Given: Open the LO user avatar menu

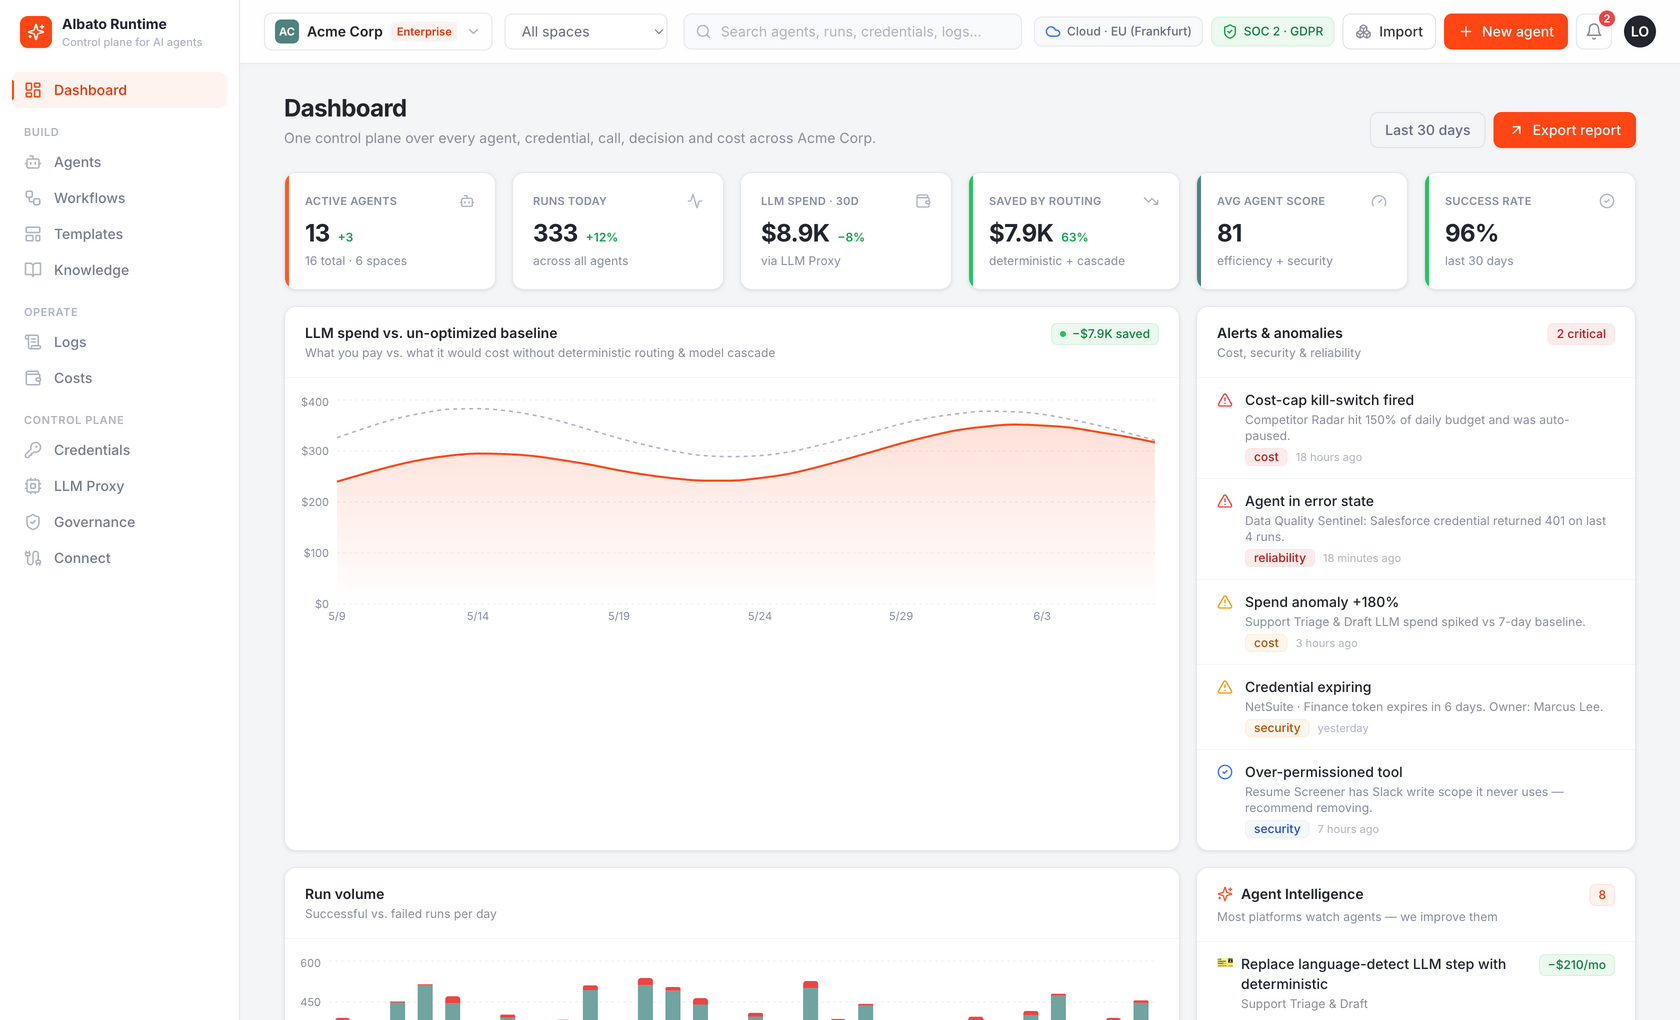Looking at the screenshot, I should [x=1640, y=32].
